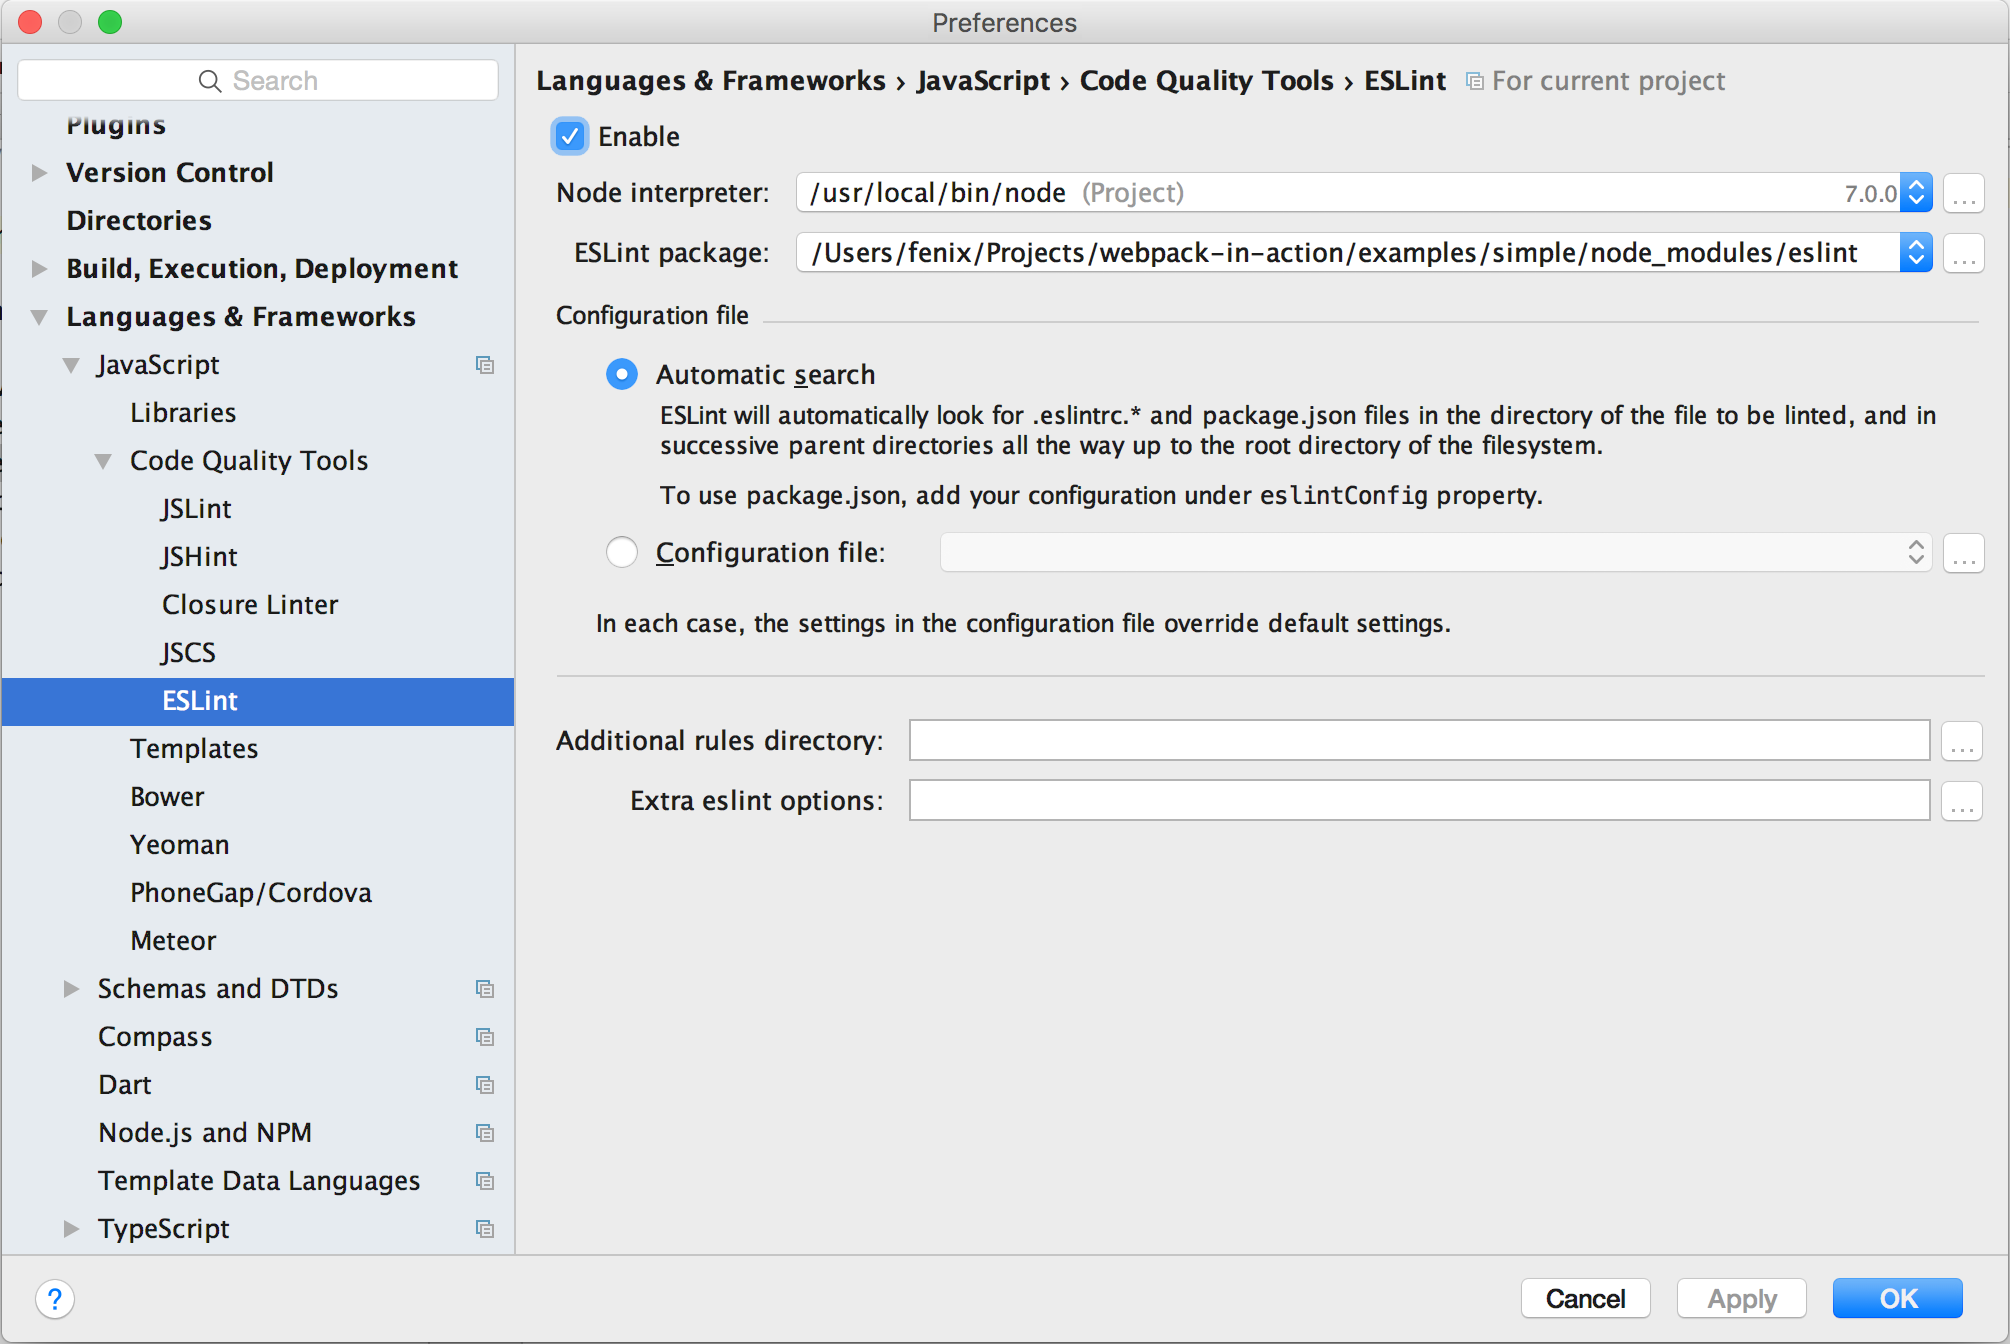This screenshot has height=1344, width=2010.
Task: Click the 'For current project' scope icon
Action: [x=1474, y=80]
